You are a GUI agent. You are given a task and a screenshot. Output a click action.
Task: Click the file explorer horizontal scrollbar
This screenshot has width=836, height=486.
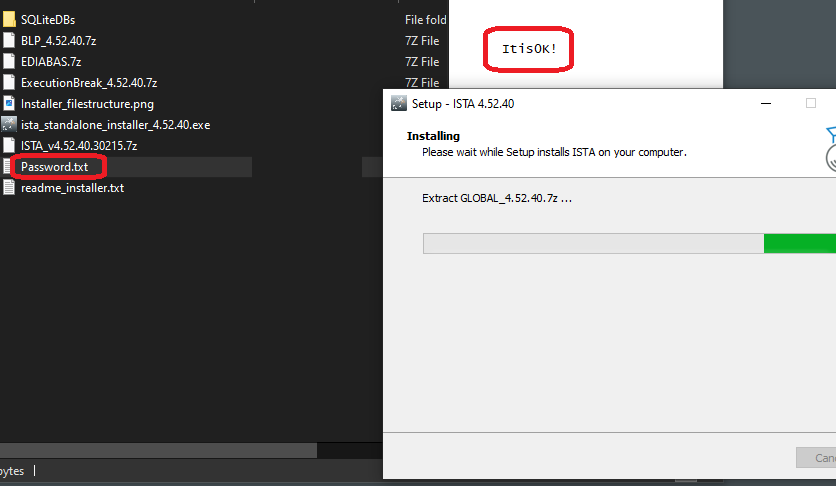[x=158, y=450]
